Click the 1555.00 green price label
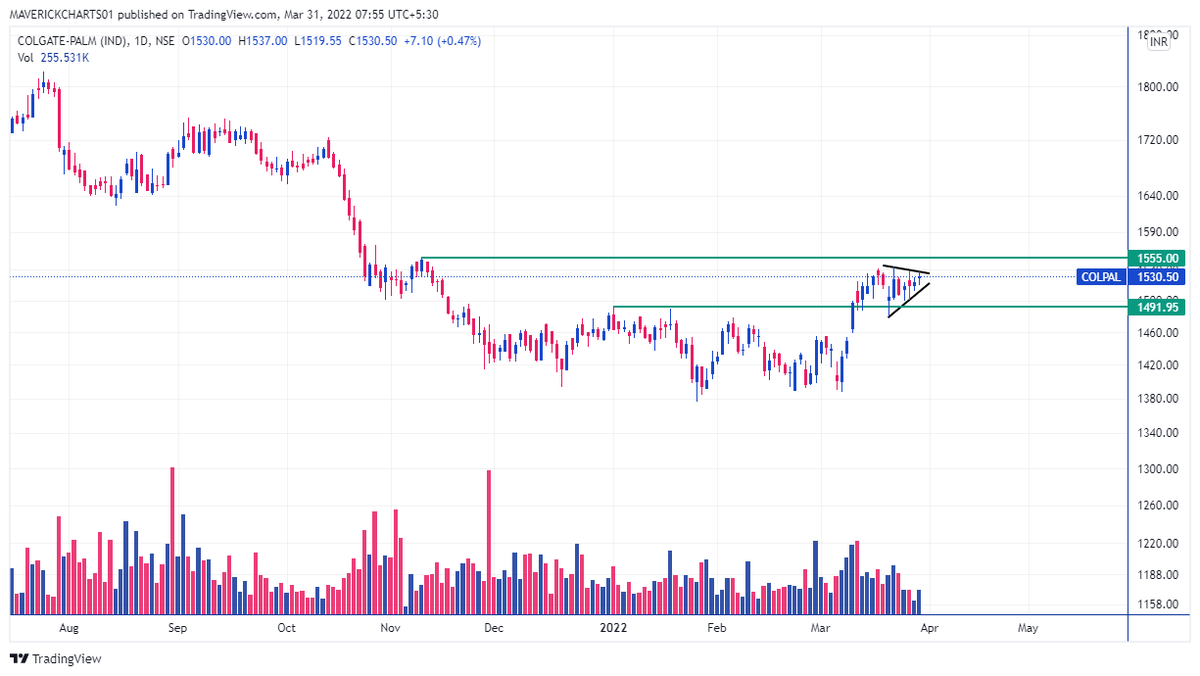Viewport: 1200px width, 676px height. [x=1155, y=257]
